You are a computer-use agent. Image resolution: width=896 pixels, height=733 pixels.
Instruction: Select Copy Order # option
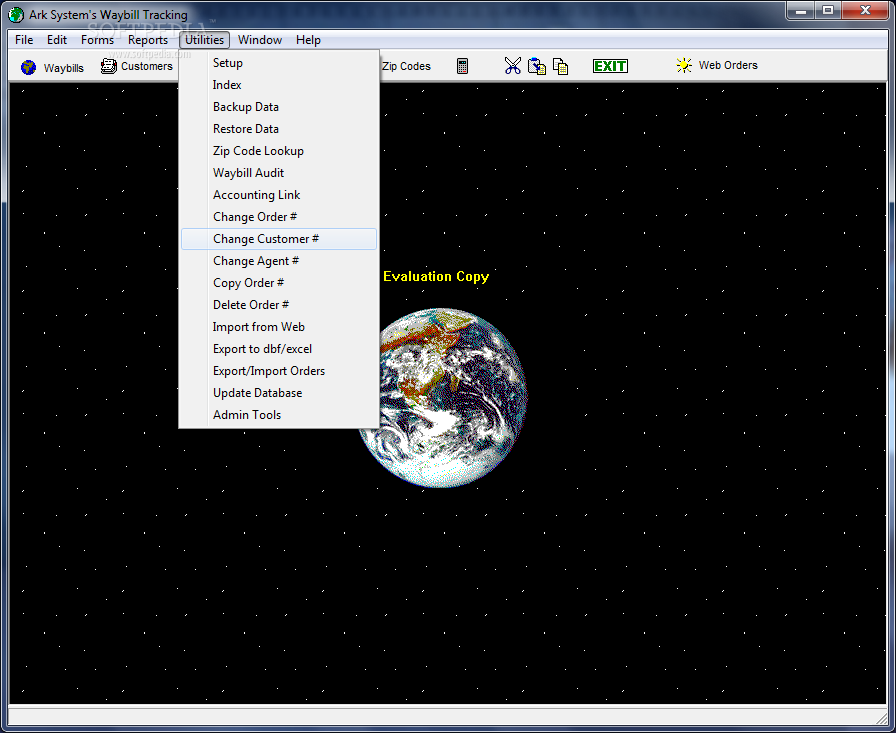pyautogui.click(x=279, y=283)
